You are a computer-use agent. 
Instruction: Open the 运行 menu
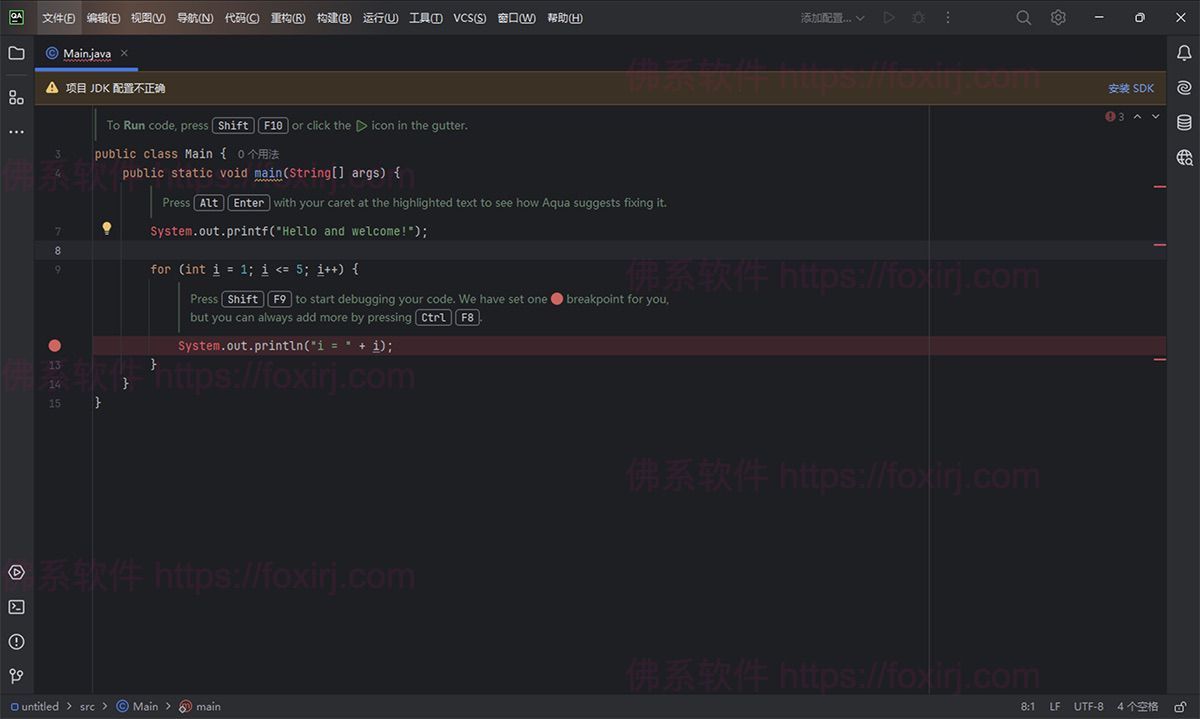coord(379,17)
